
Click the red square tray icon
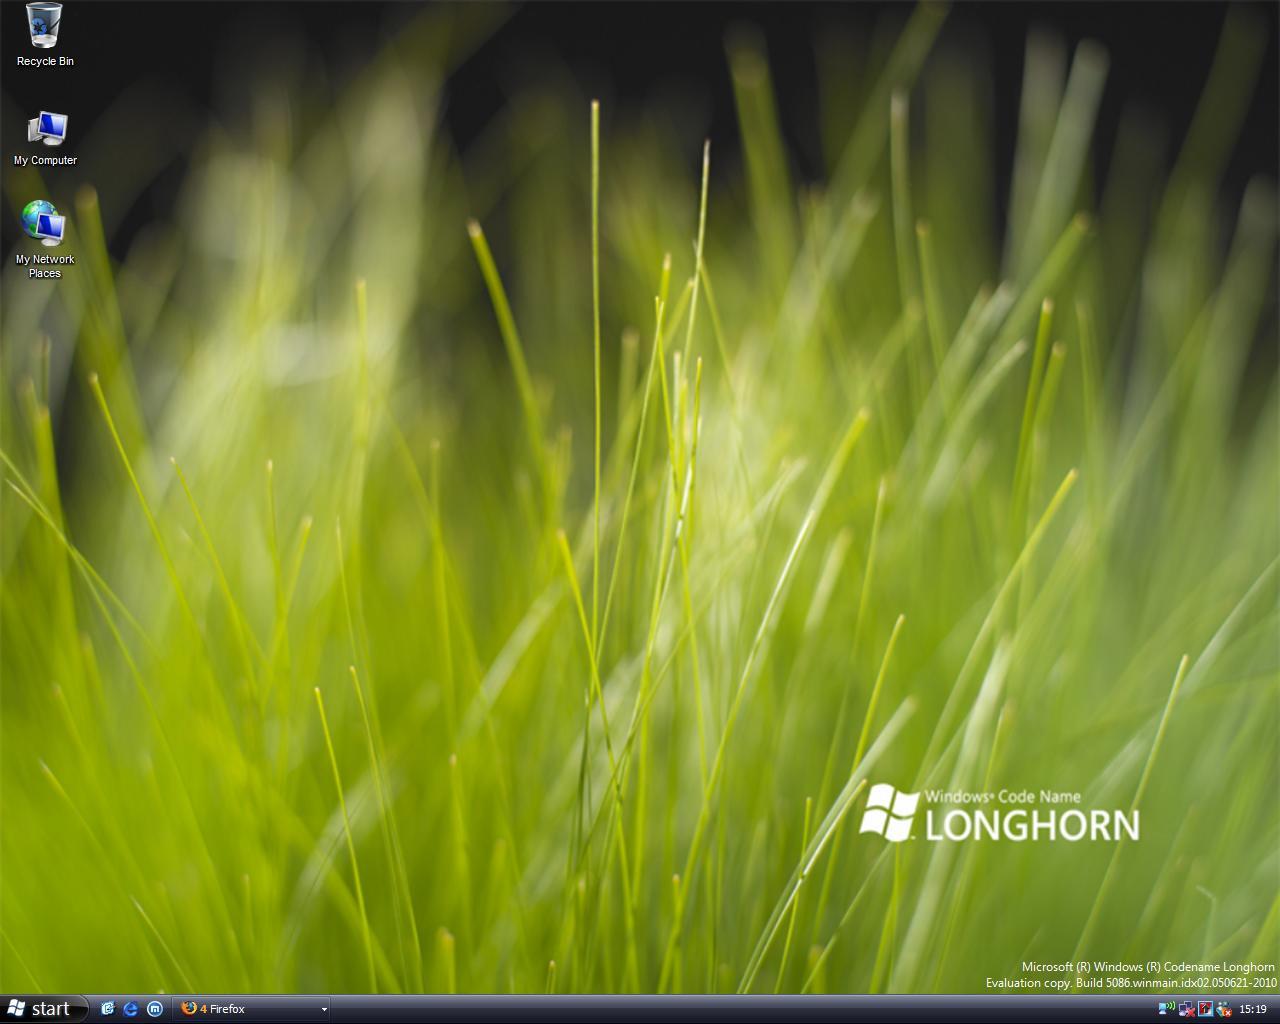pos(1205,1009)
